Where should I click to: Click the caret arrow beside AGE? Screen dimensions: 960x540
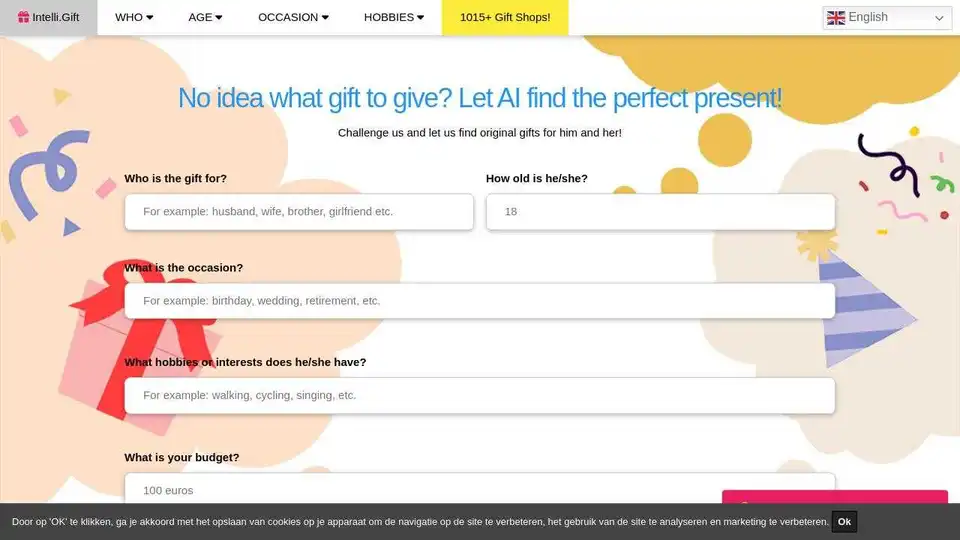click(219, 18)
